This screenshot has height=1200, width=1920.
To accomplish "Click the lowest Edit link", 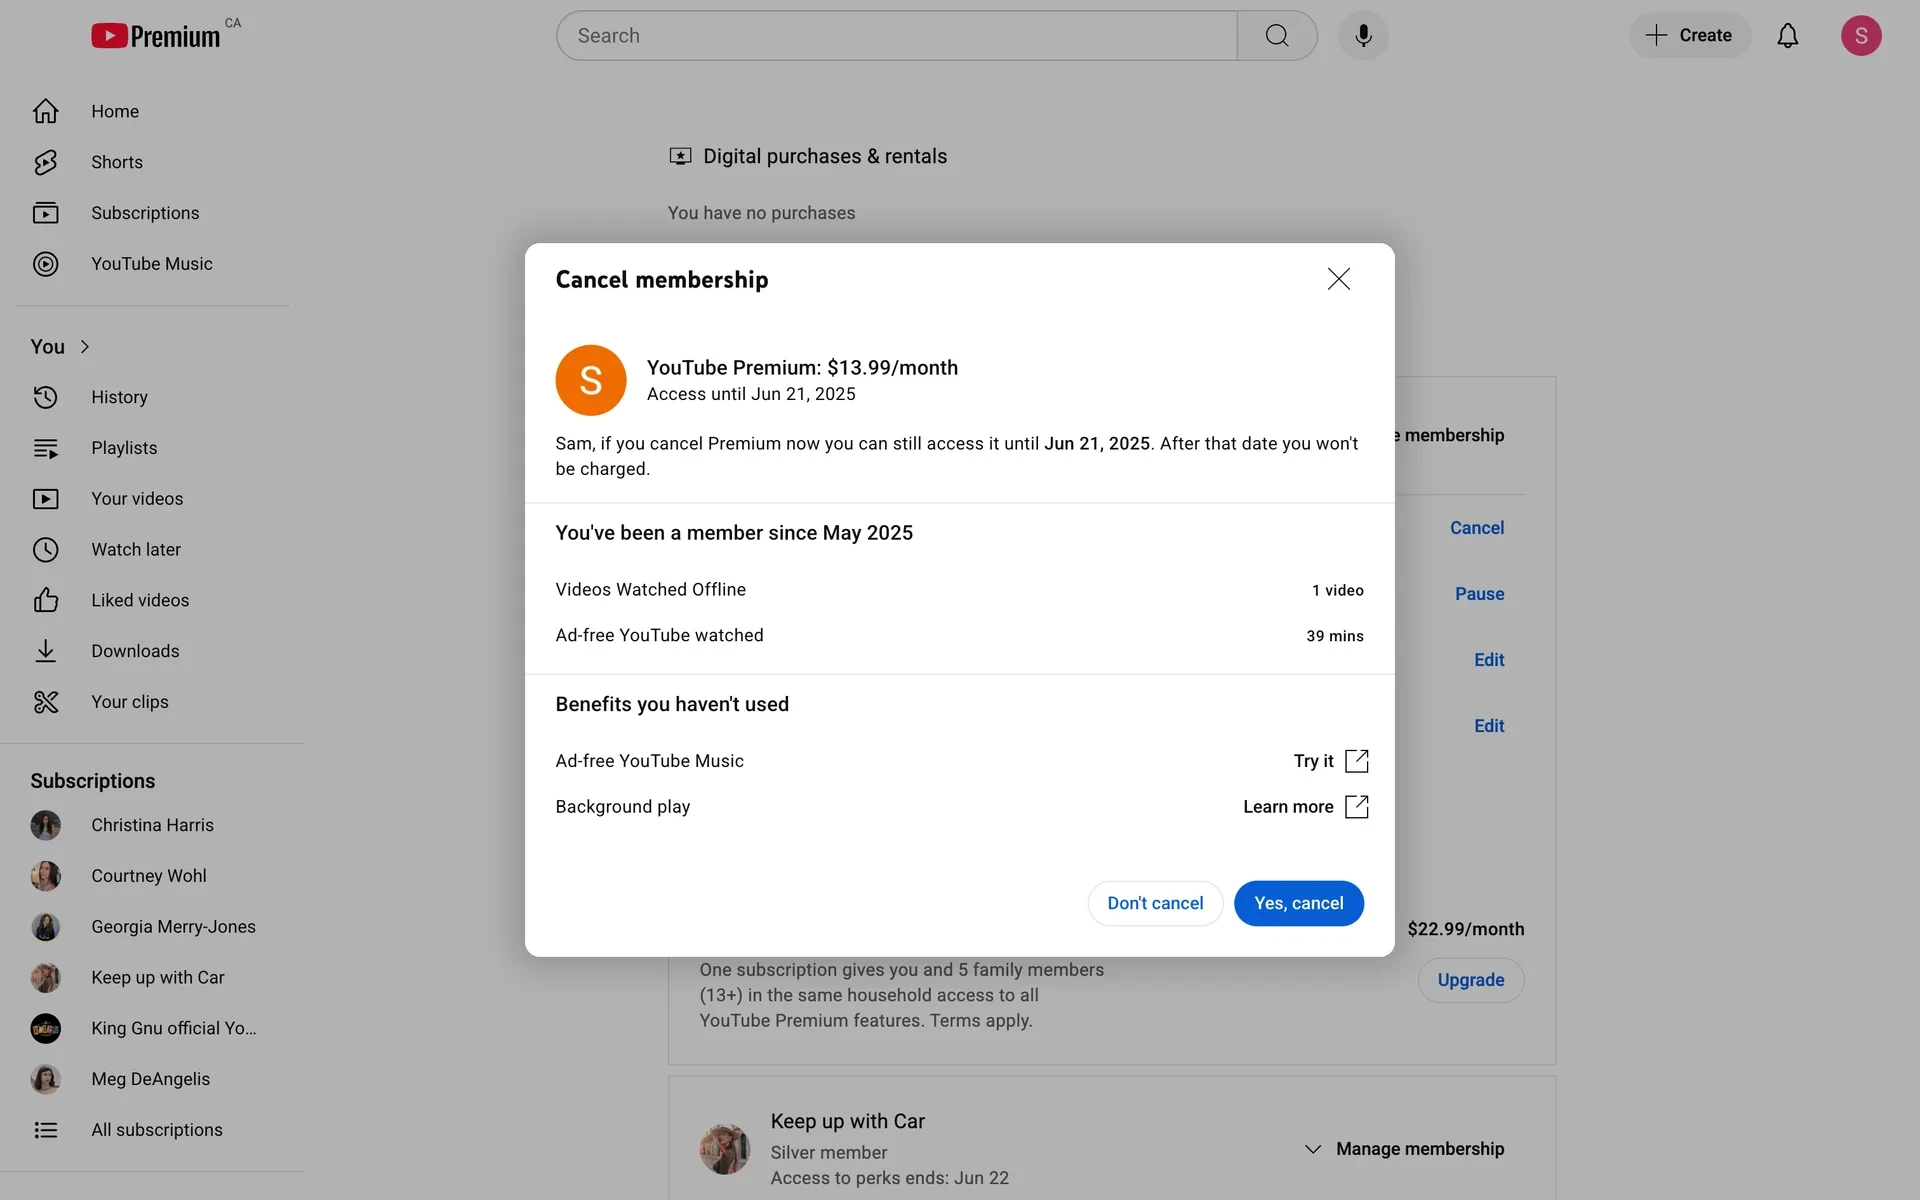I will coord(1489,726).
